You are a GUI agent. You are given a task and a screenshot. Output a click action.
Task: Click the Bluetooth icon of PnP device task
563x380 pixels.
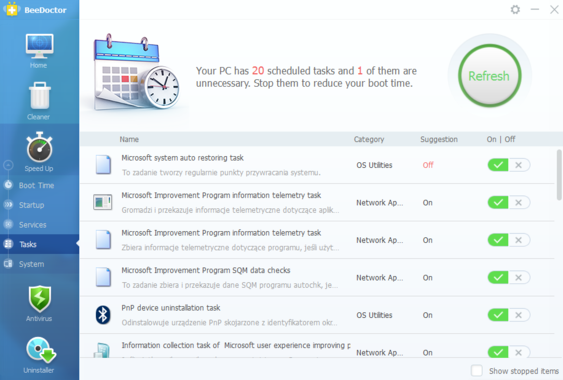[x=103, y=315]
